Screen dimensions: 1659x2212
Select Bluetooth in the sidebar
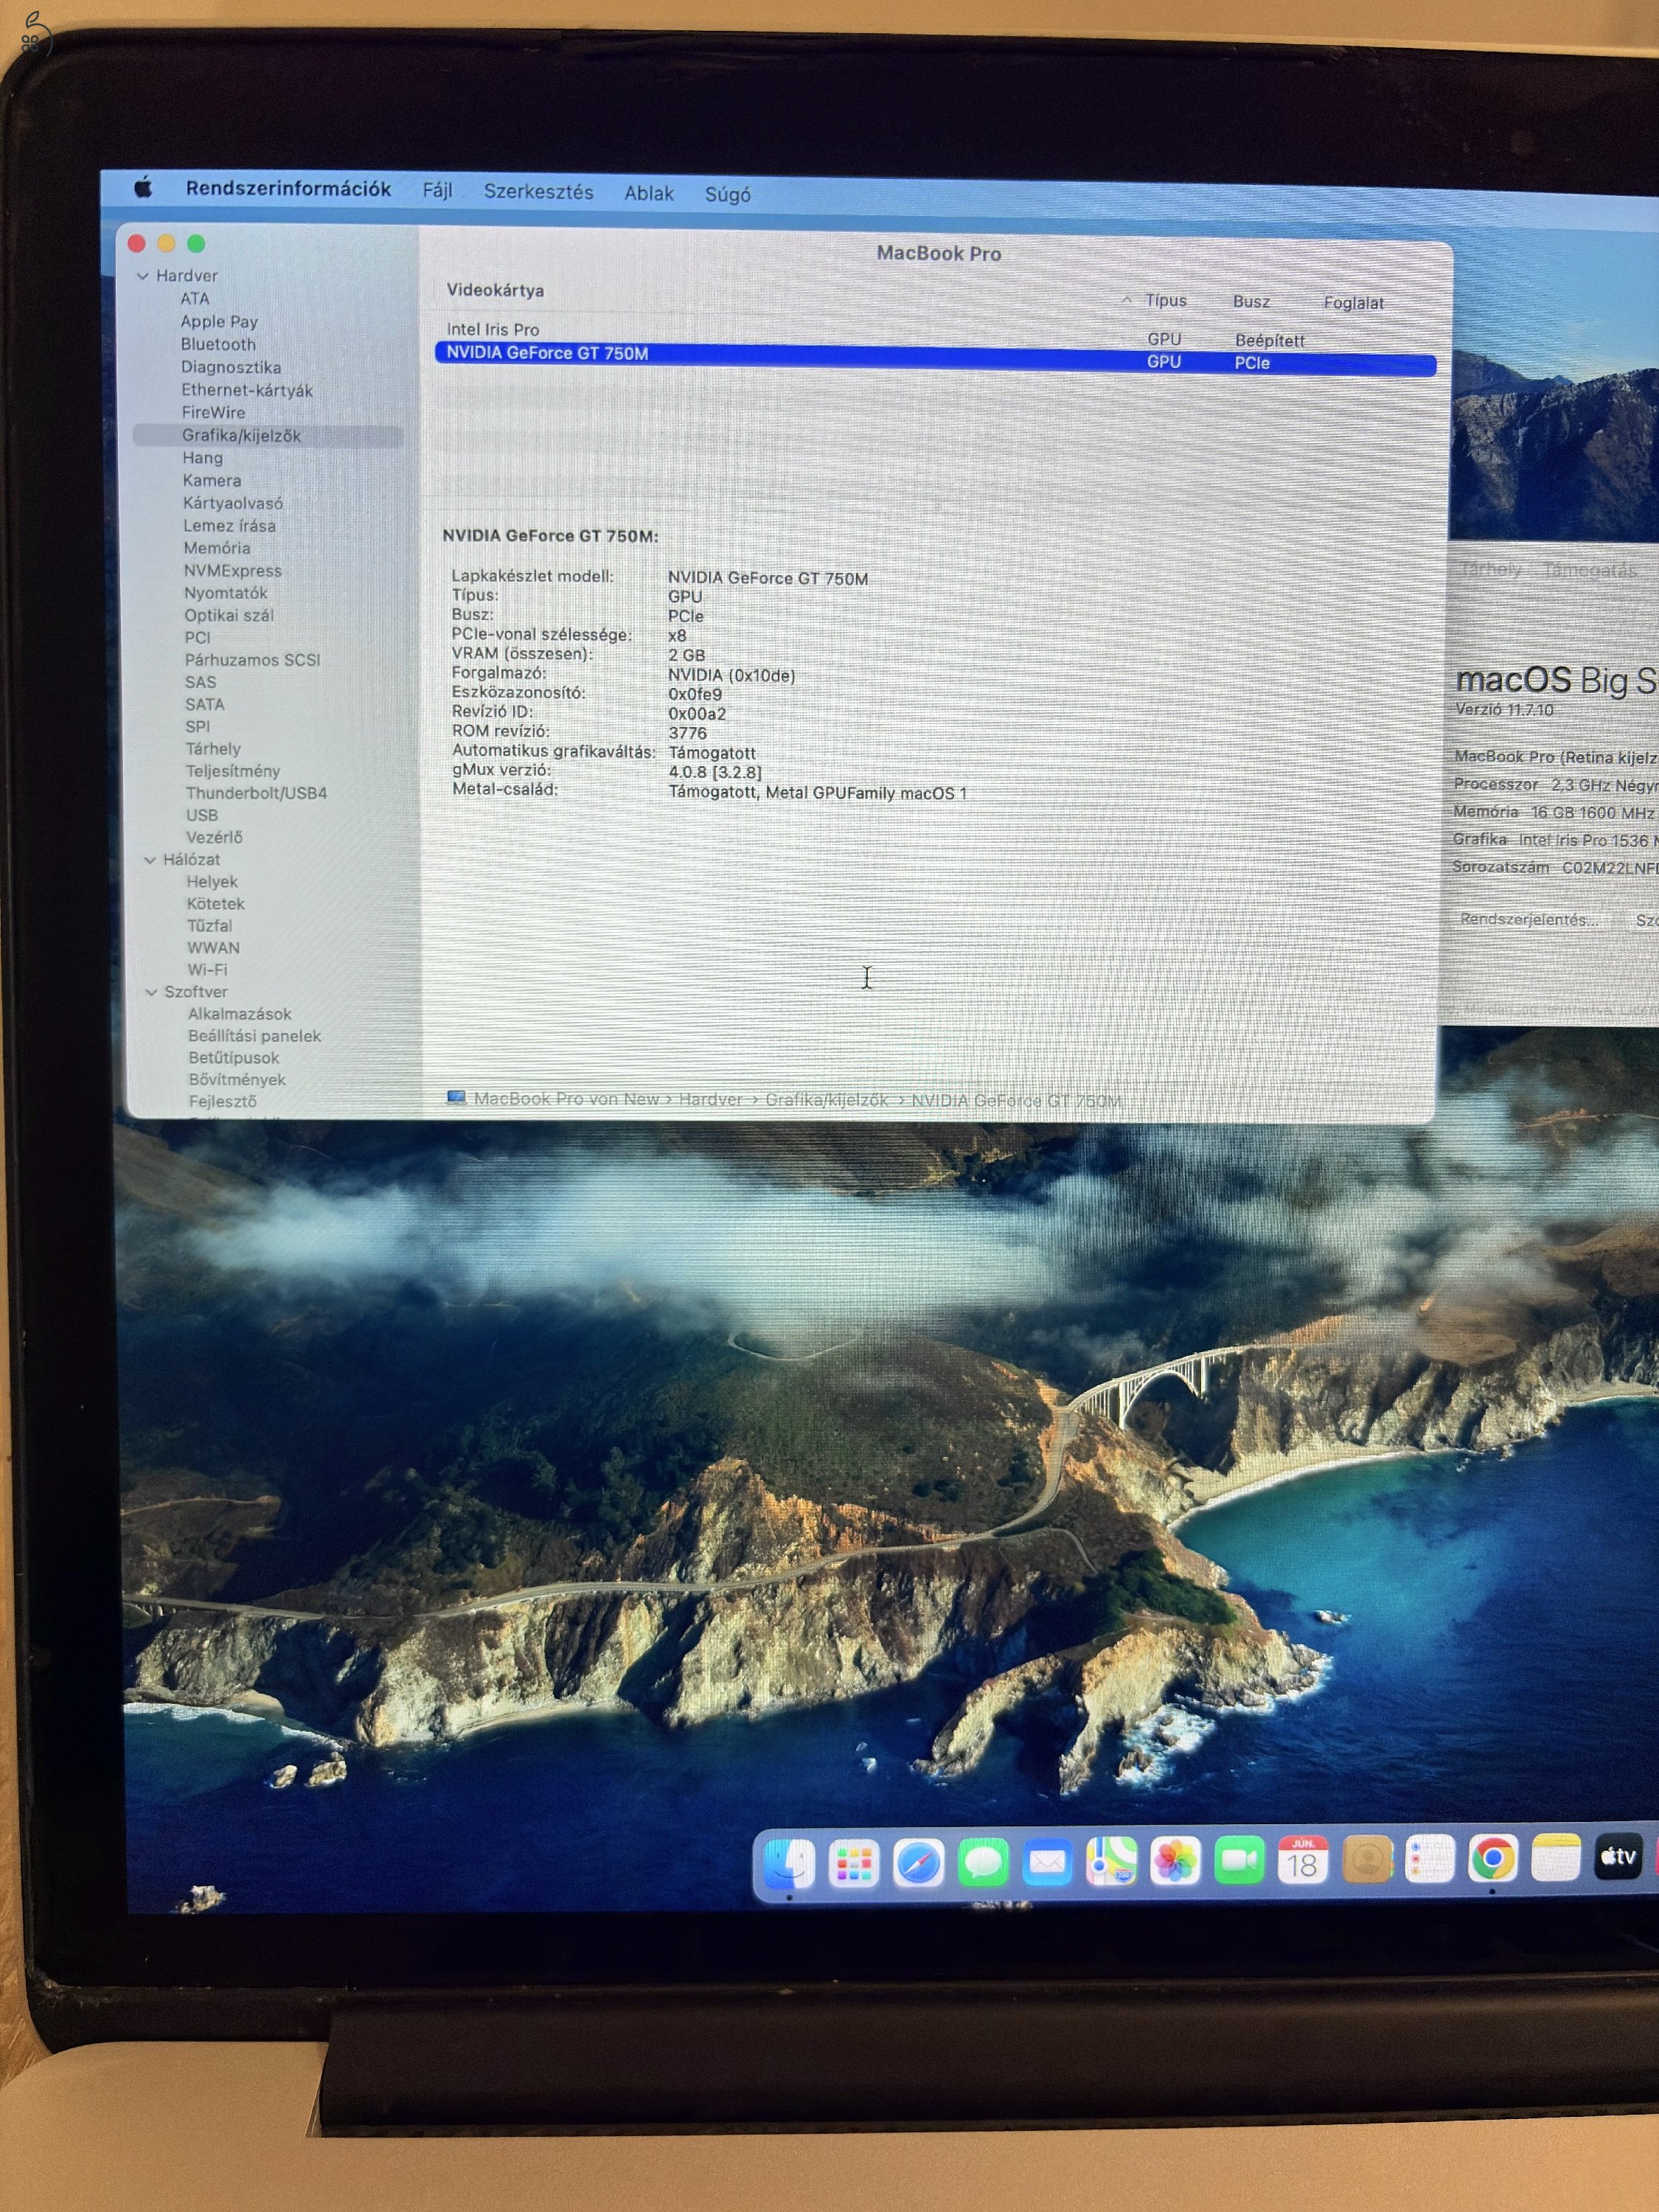point(218,345)
